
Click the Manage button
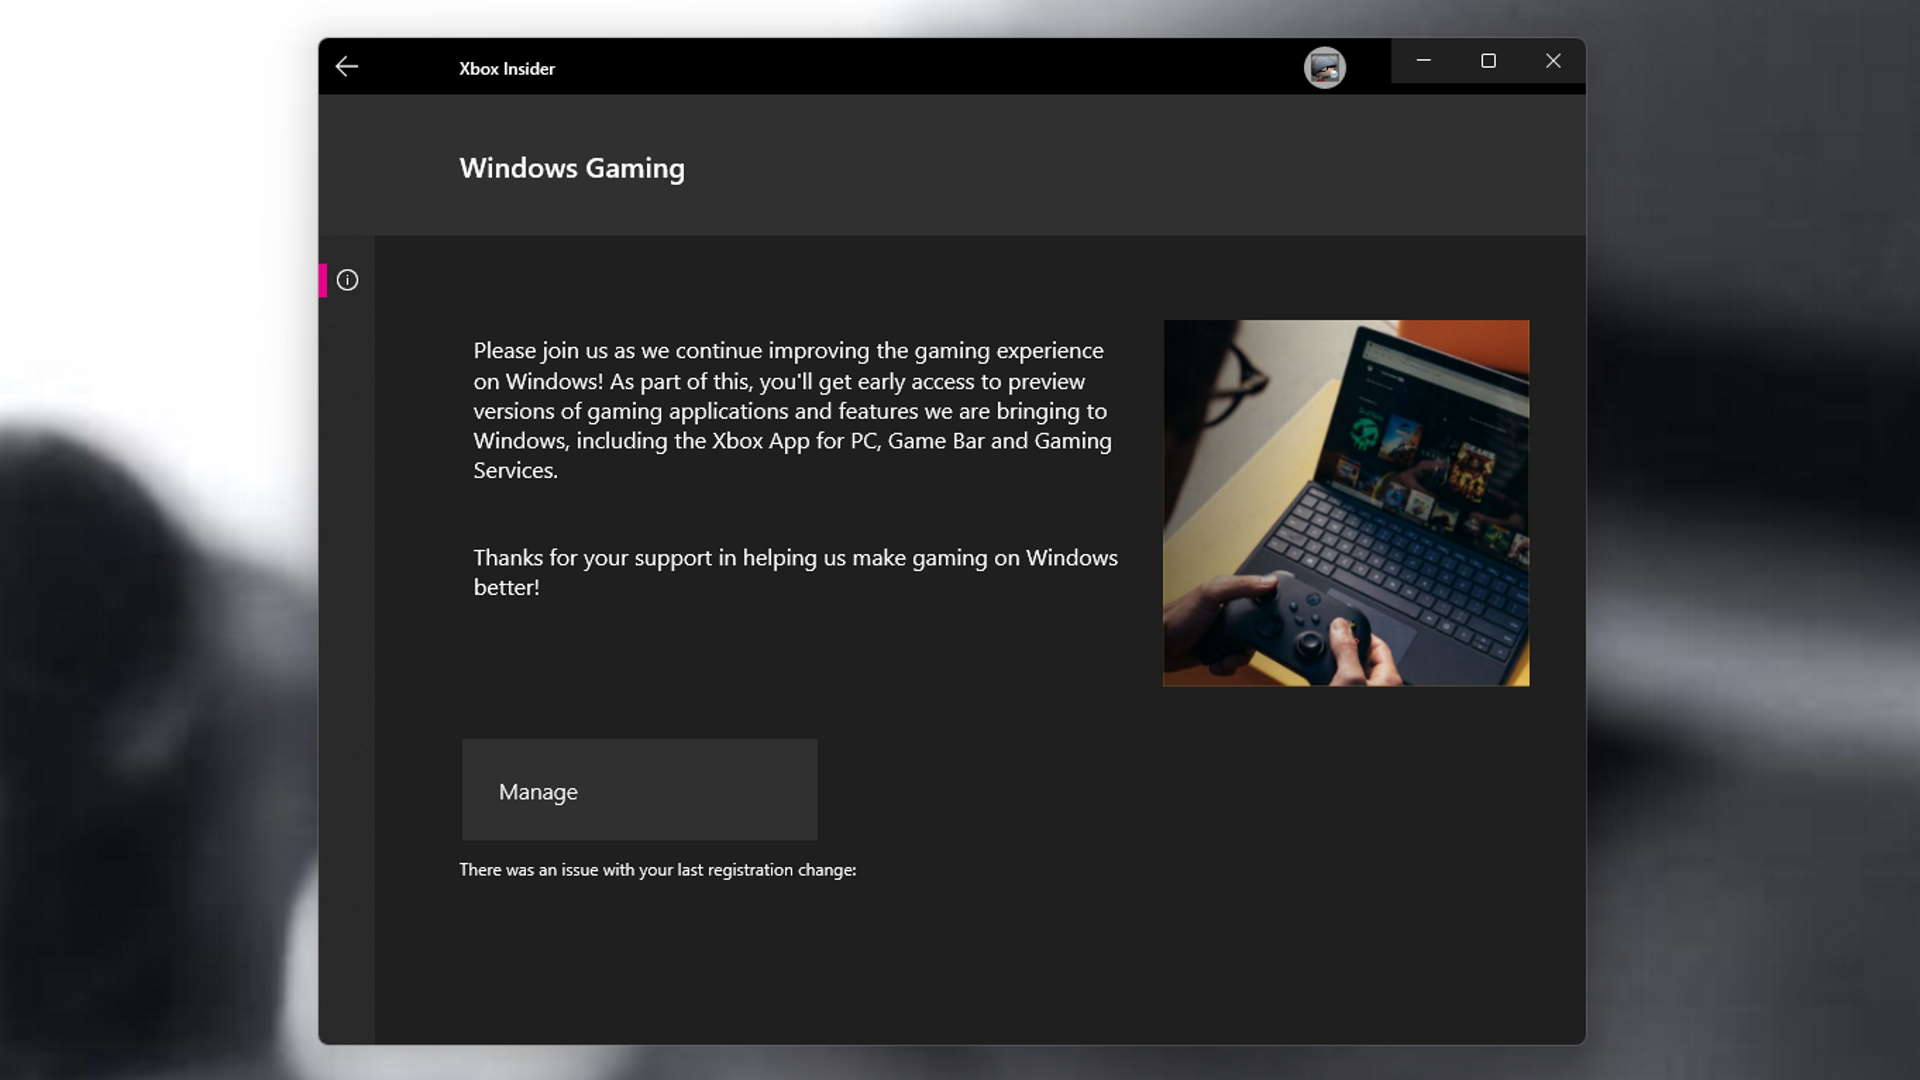[639, 790]
